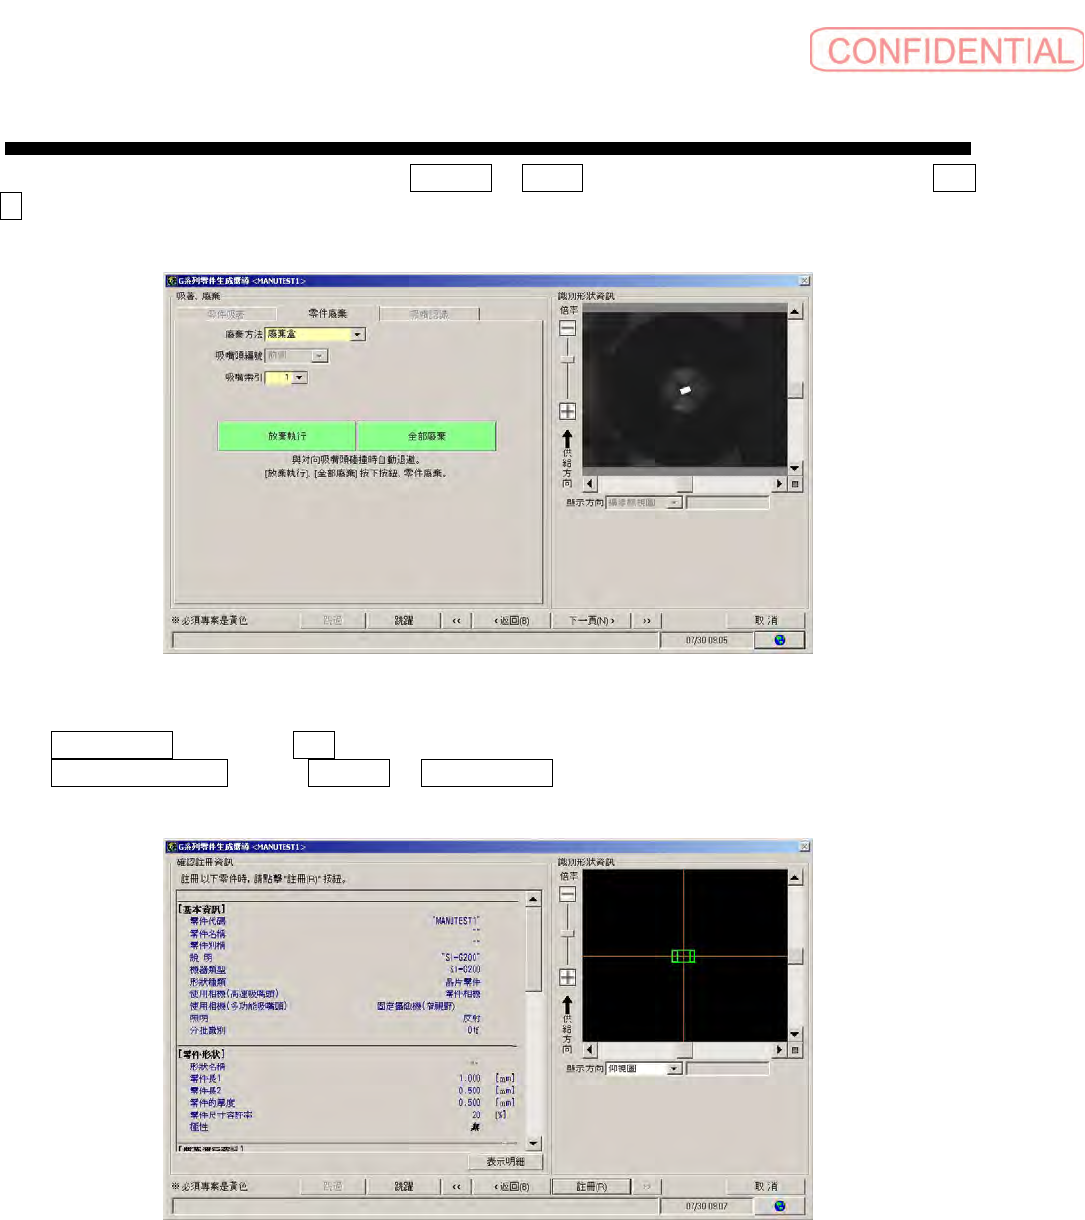Click zoom-out minus icon in discard window
Viewport: 1085px width, 1220px height.
coord(567,328)
